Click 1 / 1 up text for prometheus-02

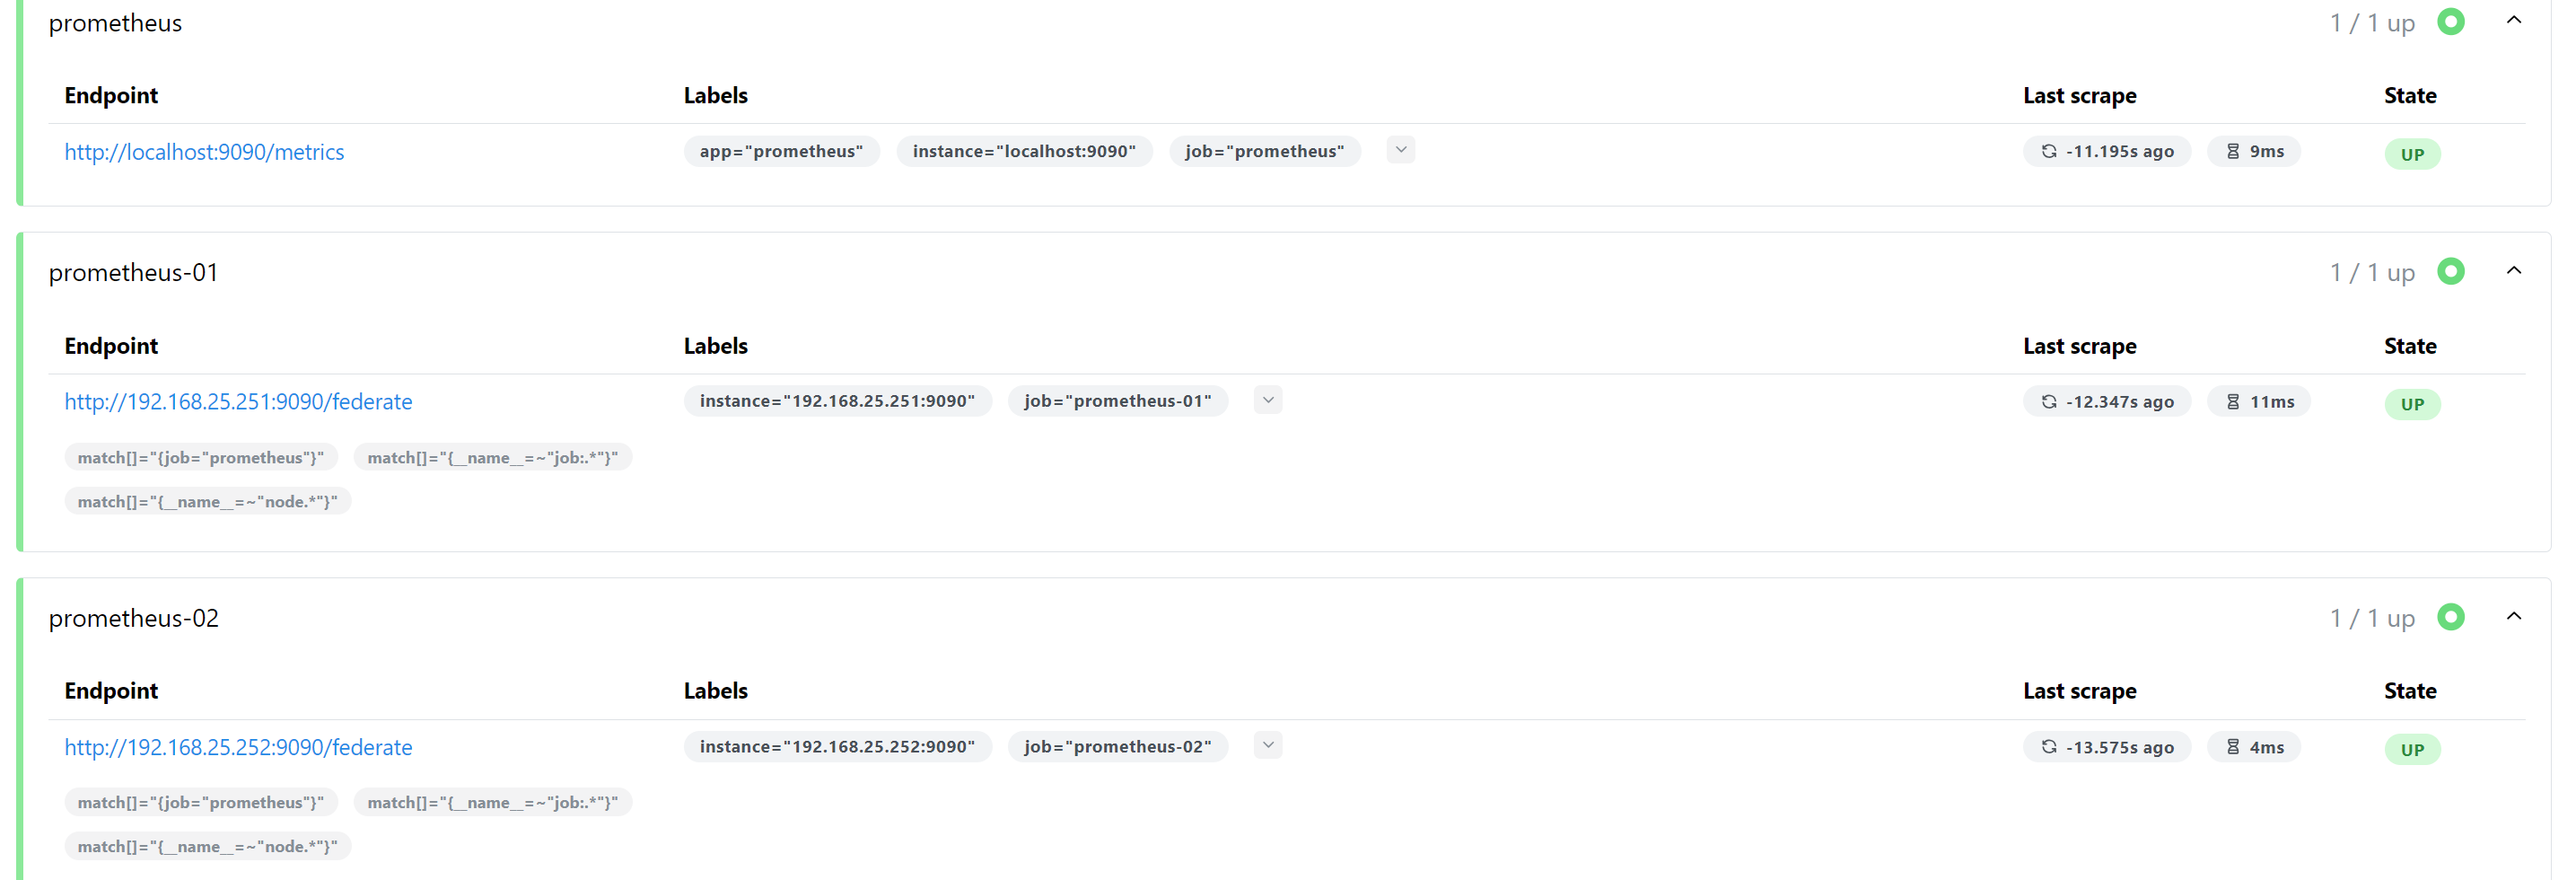2372,618
